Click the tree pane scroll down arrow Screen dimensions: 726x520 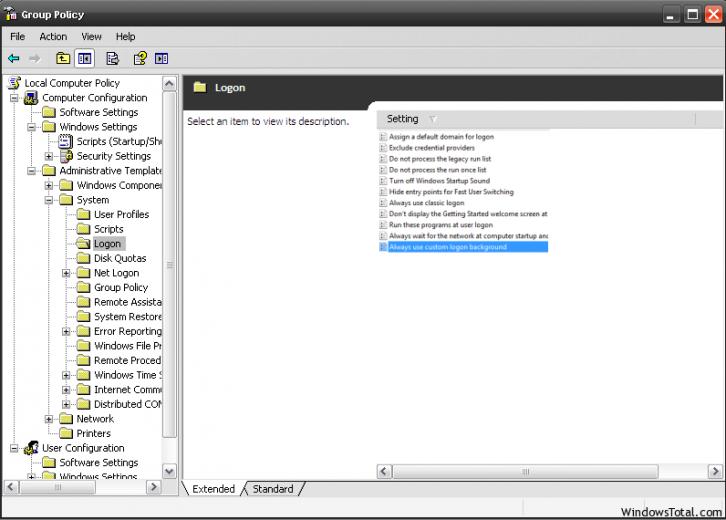[168, 471]
